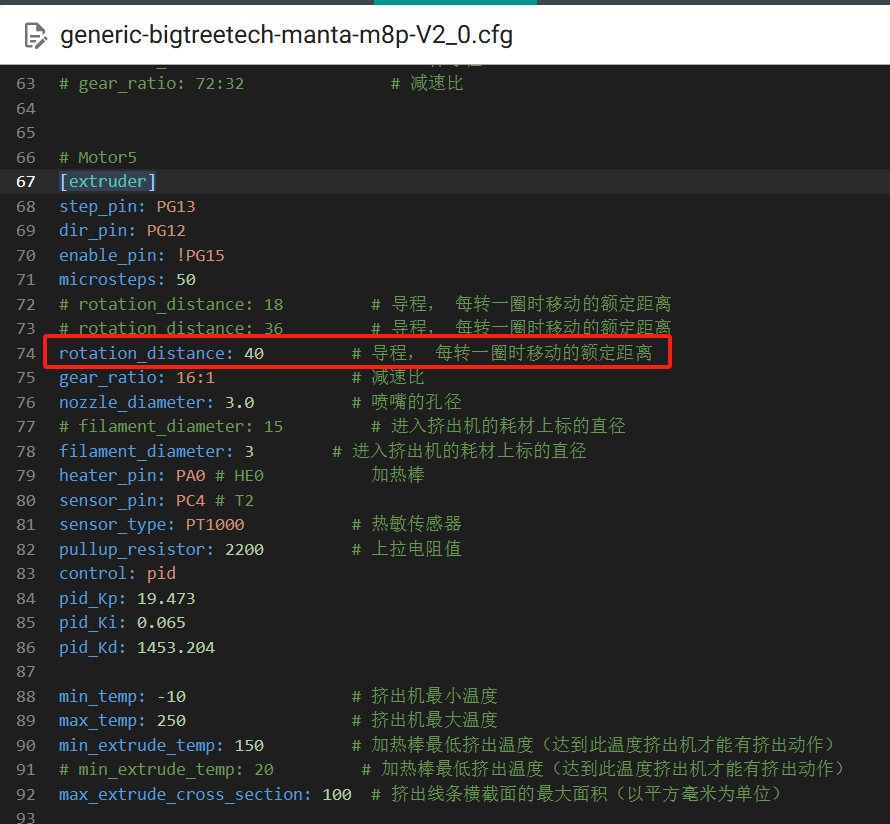
Task: Place cursor on control pid line
Action: [116, 573]
